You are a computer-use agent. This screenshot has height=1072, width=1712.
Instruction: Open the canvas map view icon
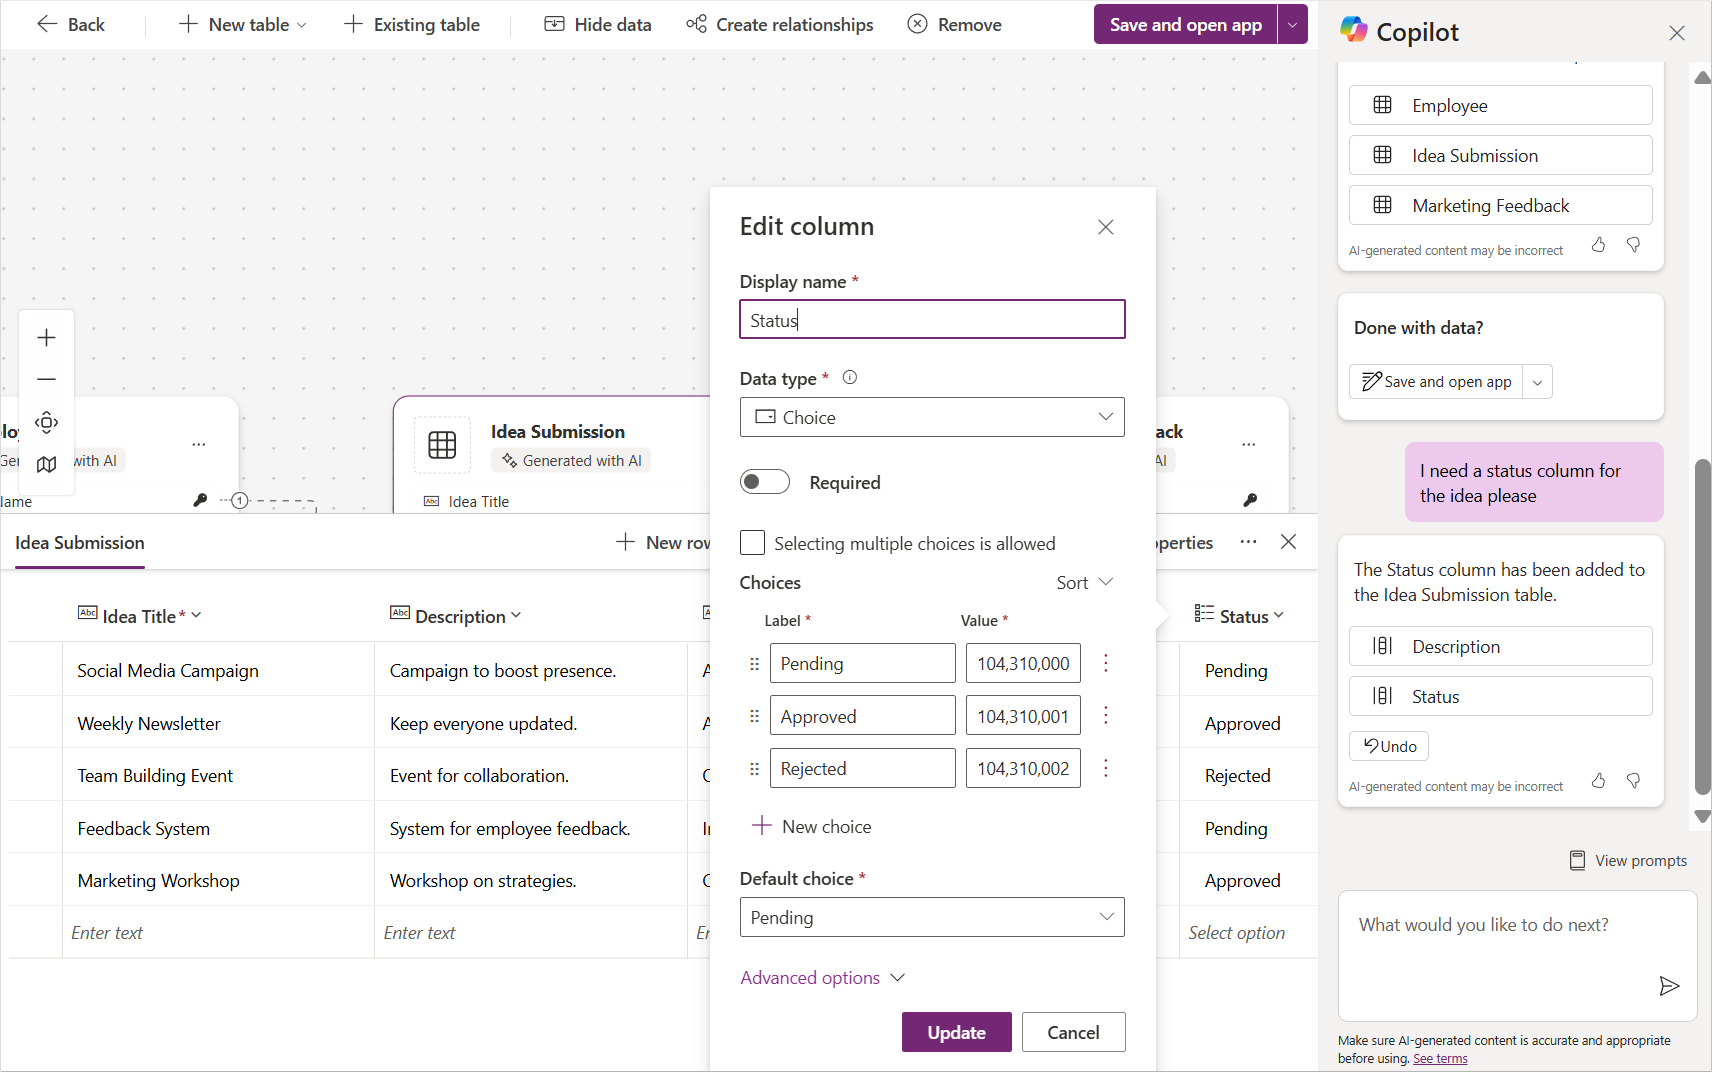point(46,464)
